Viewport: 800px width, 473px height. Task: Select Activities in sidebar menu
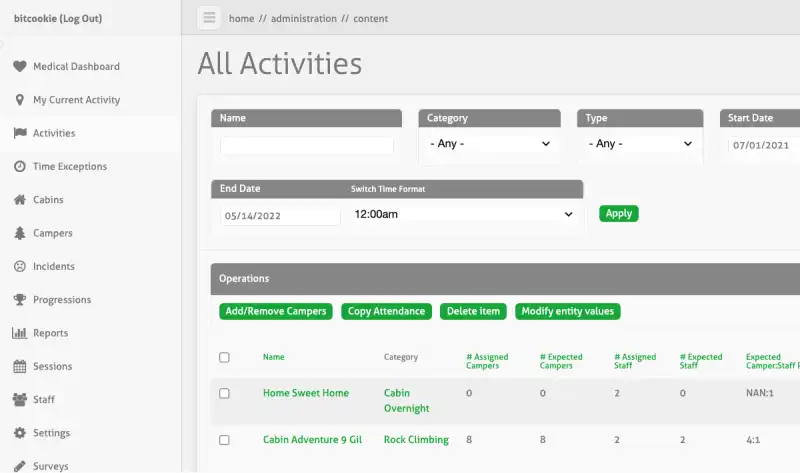point(54,133)
